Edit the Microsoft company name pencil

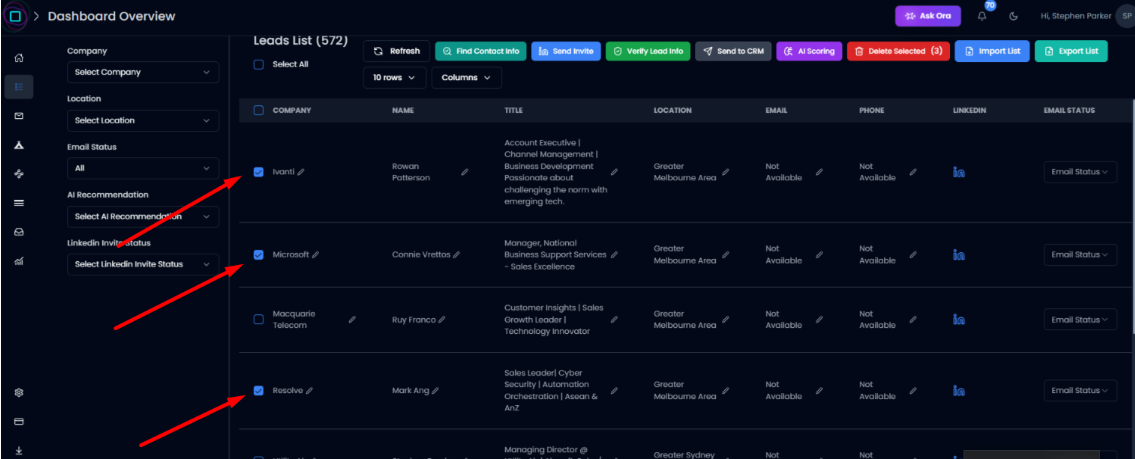[316, 255]
